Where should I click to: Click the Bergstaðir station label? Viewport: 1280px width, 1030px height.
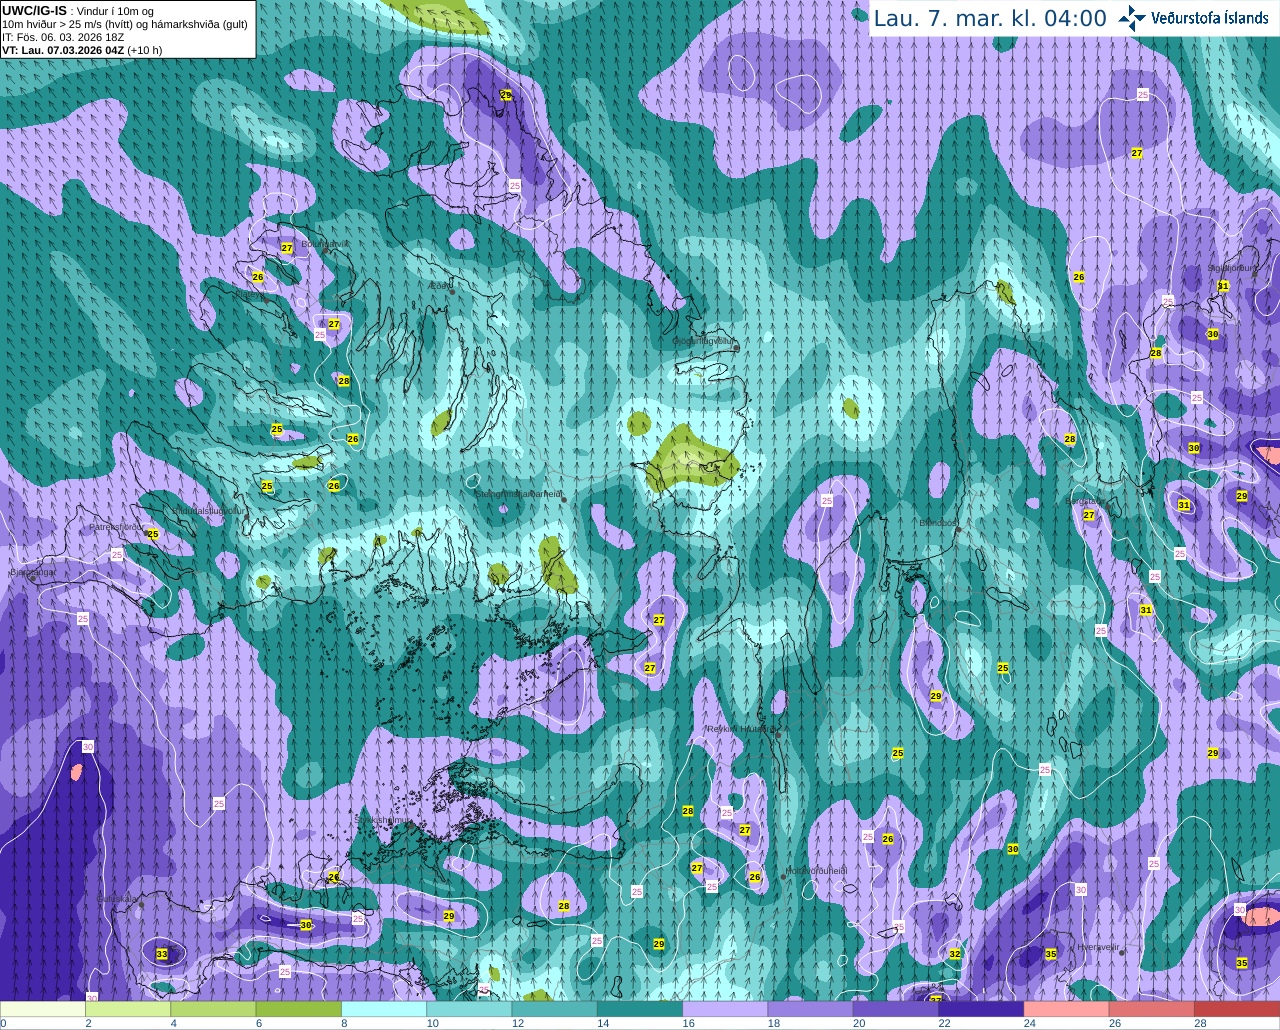coord(1084,502)
